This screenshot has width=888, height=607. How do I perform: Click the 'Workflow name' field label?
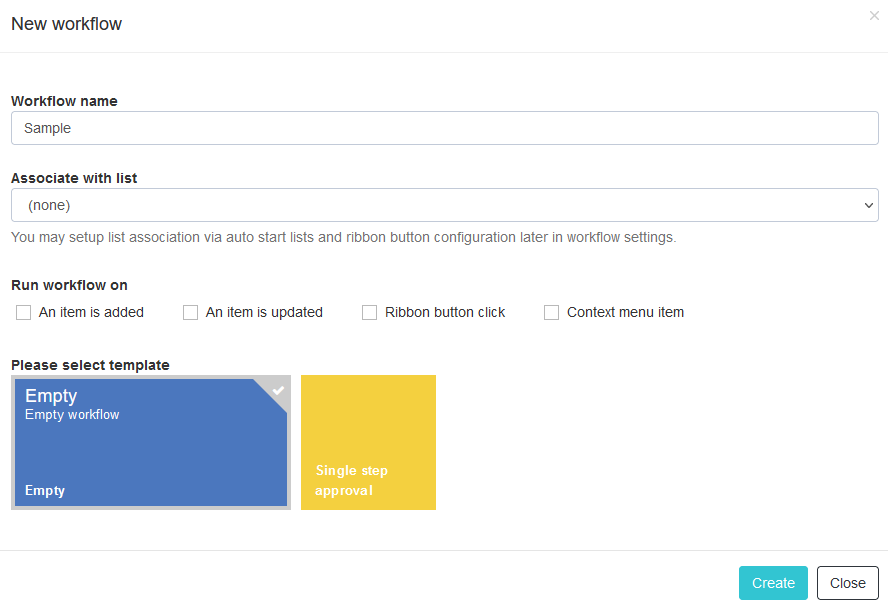click(64, 101)
